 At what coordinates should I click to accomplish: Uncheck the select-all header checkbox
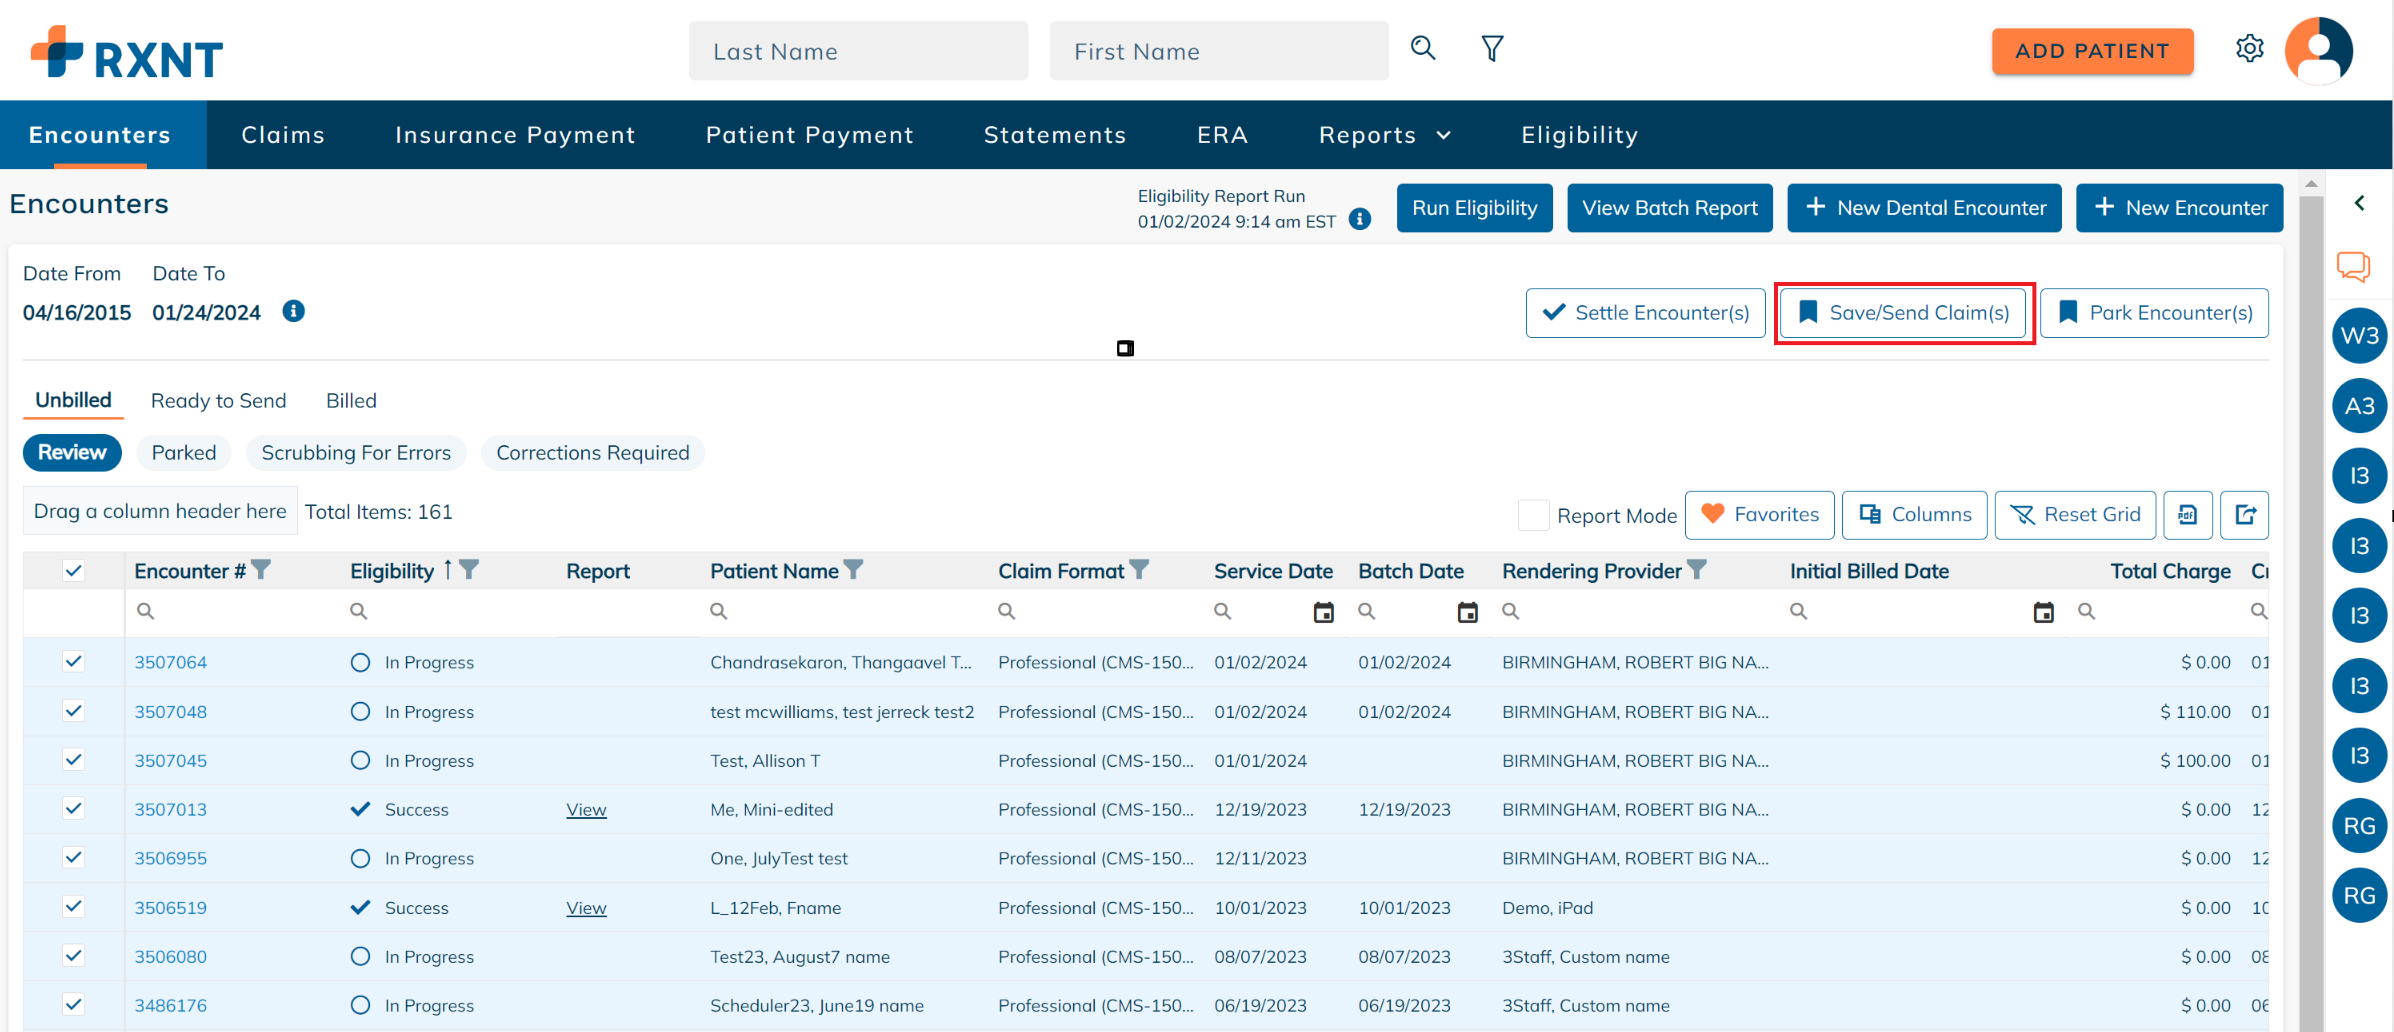[73, 571]
